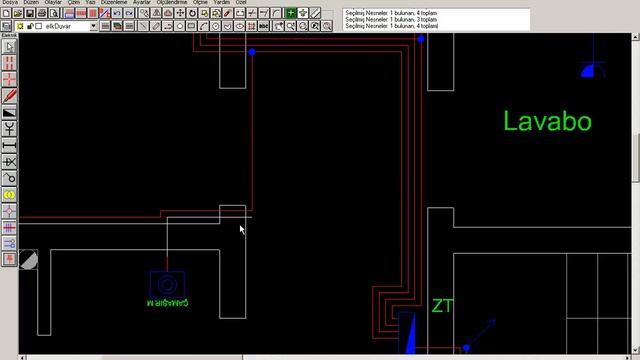Image resolution: width=640 pixels, height=360 pixels.
Task: Click the elkDuvar layer color box
Action: point(38,26)
